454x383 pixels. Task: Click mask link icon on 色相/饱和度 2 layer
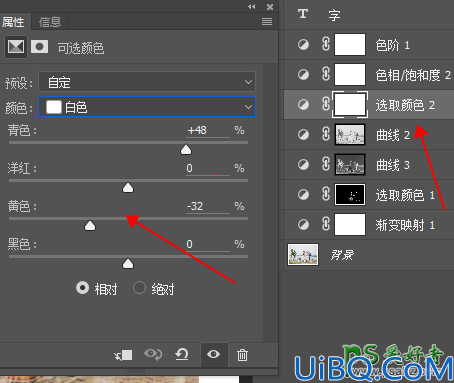pos(326,74)
